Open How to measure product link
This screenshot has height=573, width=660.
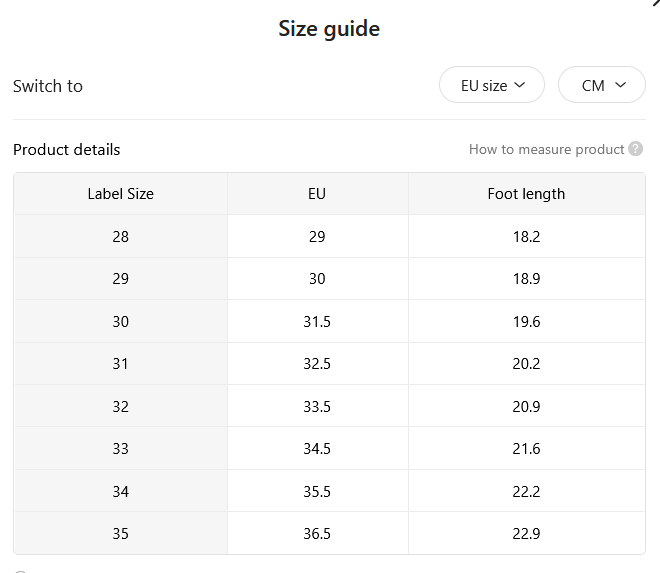point(546,149)
